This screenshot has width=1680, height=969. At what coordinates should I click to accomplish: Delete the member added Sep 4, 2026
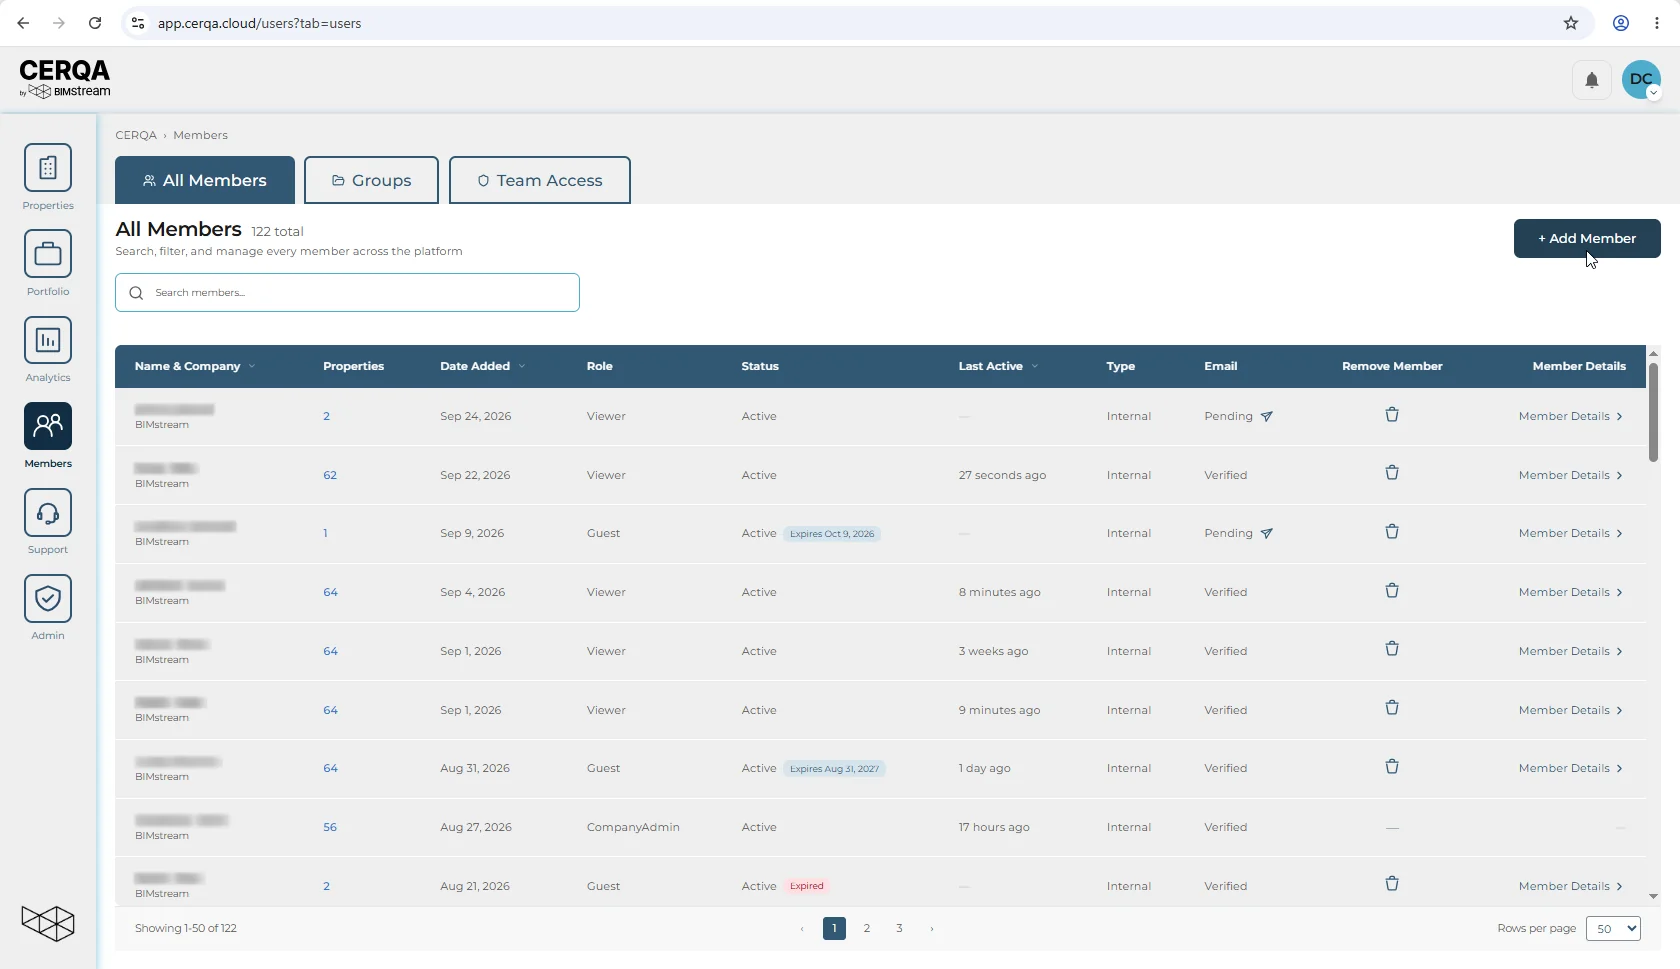(x=1392, y=591)
